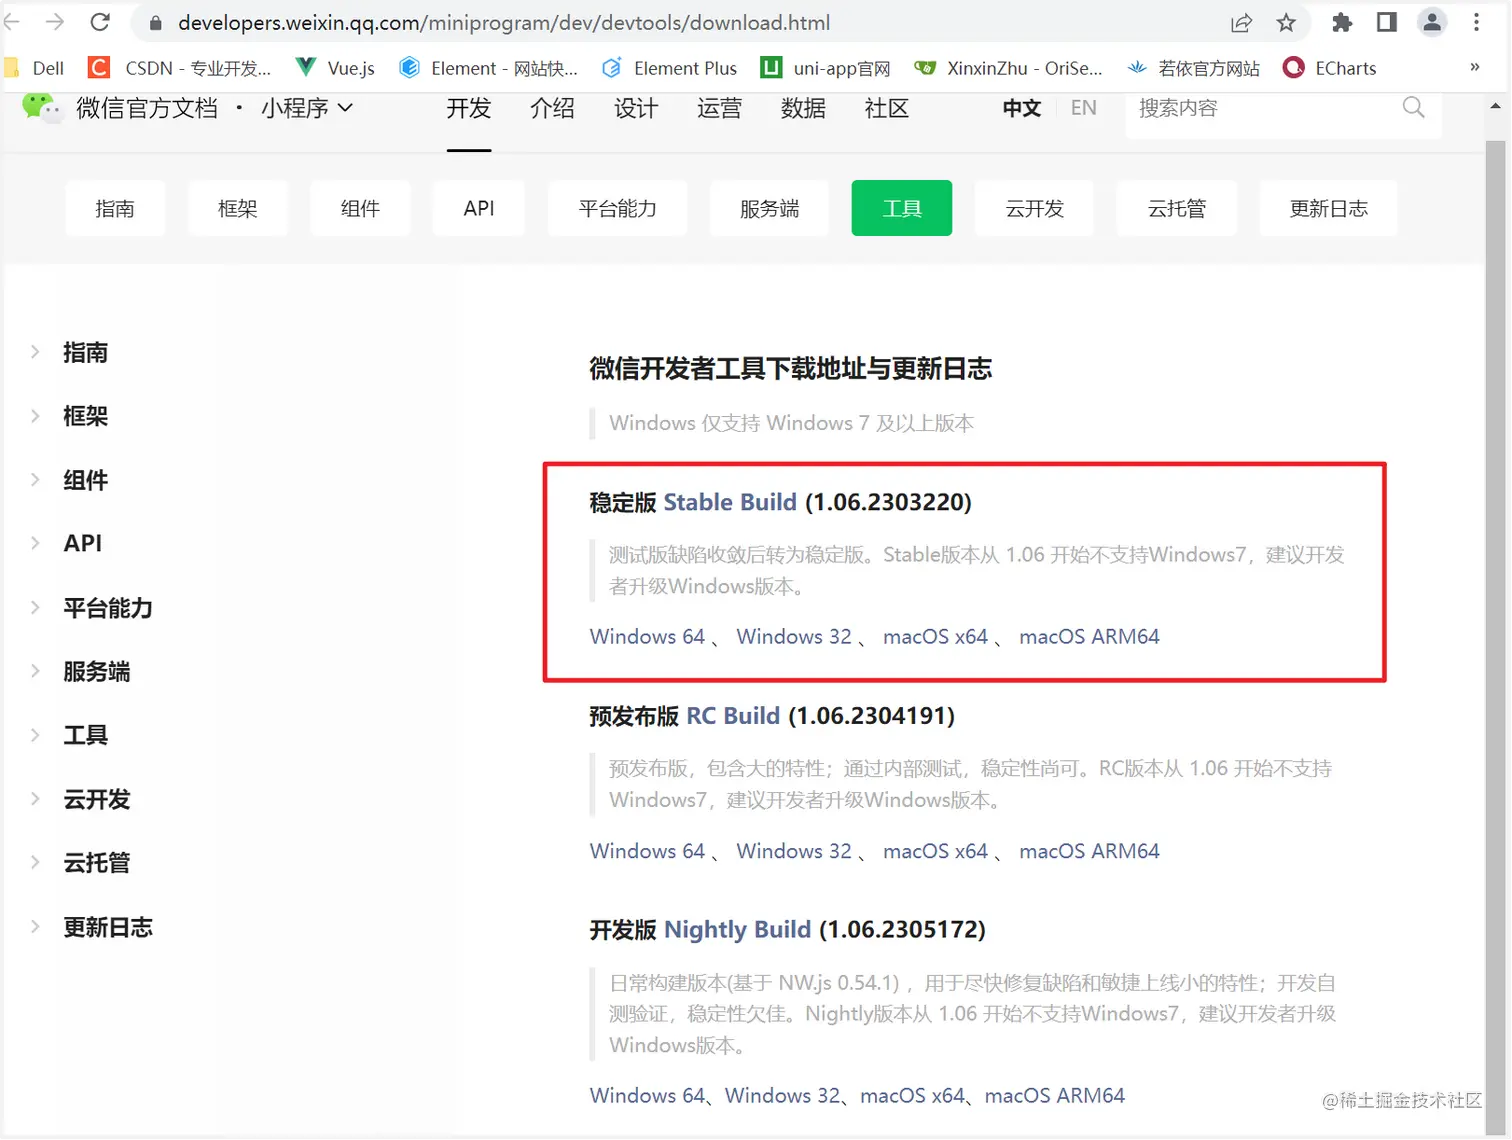The image size is (1512, 1140).
Task: Select the 设计 top navigation item
Action: click(x=636, y=108)
